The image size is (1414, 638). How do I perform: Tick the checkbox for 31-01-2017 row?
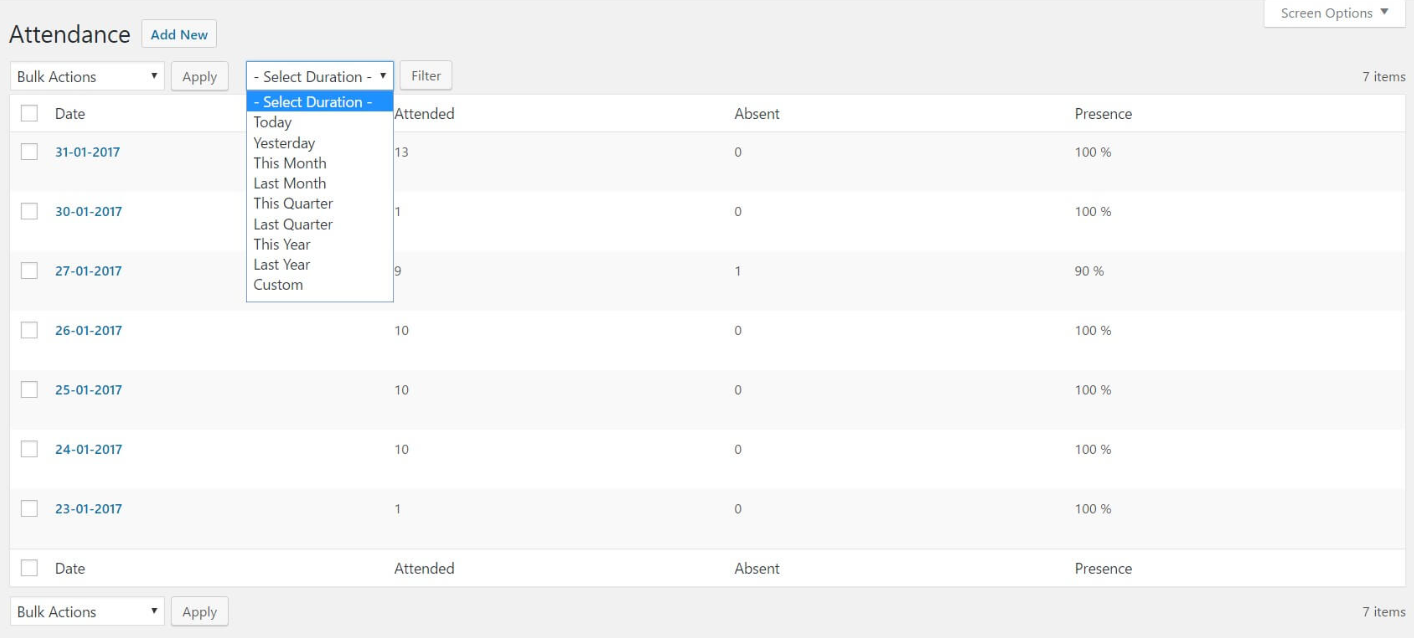pyautogui.click(x=30, y=152)
